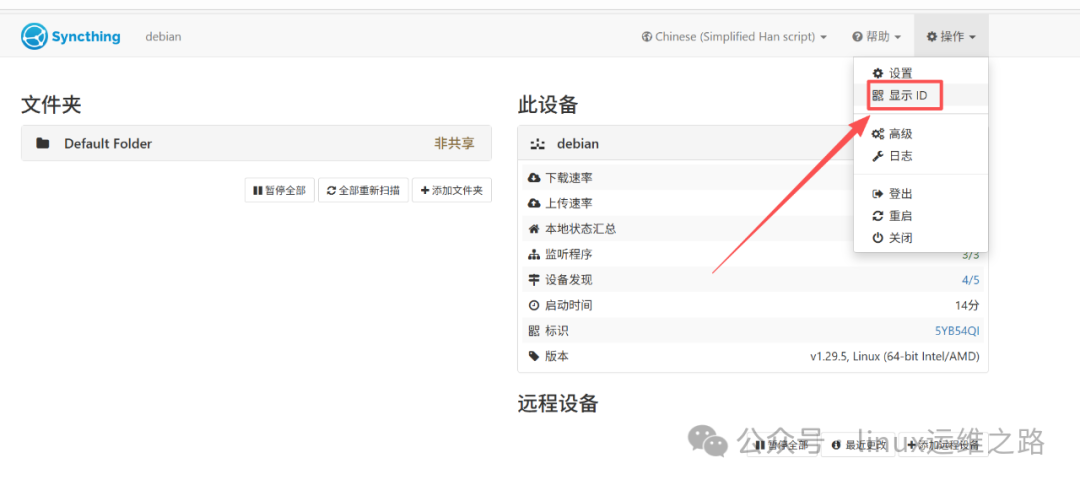Click the clock icon by 启动时间
The image size is (1080, 485).
pyautogui.click(x=534, y=305)
